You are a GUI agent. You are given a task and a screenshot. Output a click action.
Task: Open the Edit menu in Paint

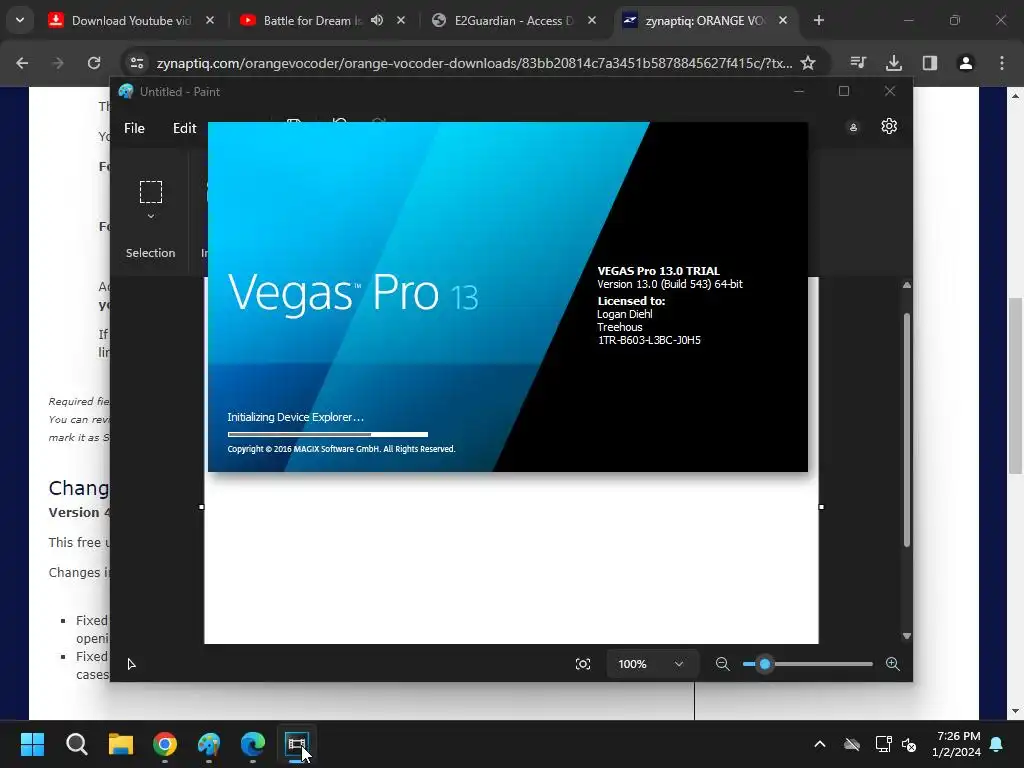184,128
